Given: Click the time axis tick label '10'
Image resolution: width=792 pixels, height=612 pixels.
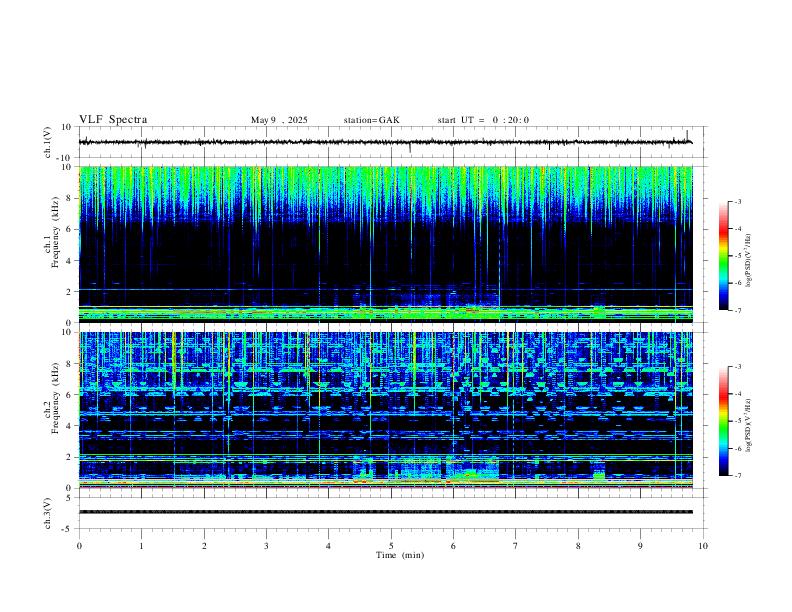Looking at the screenshot, I should [x=703, y=546].
